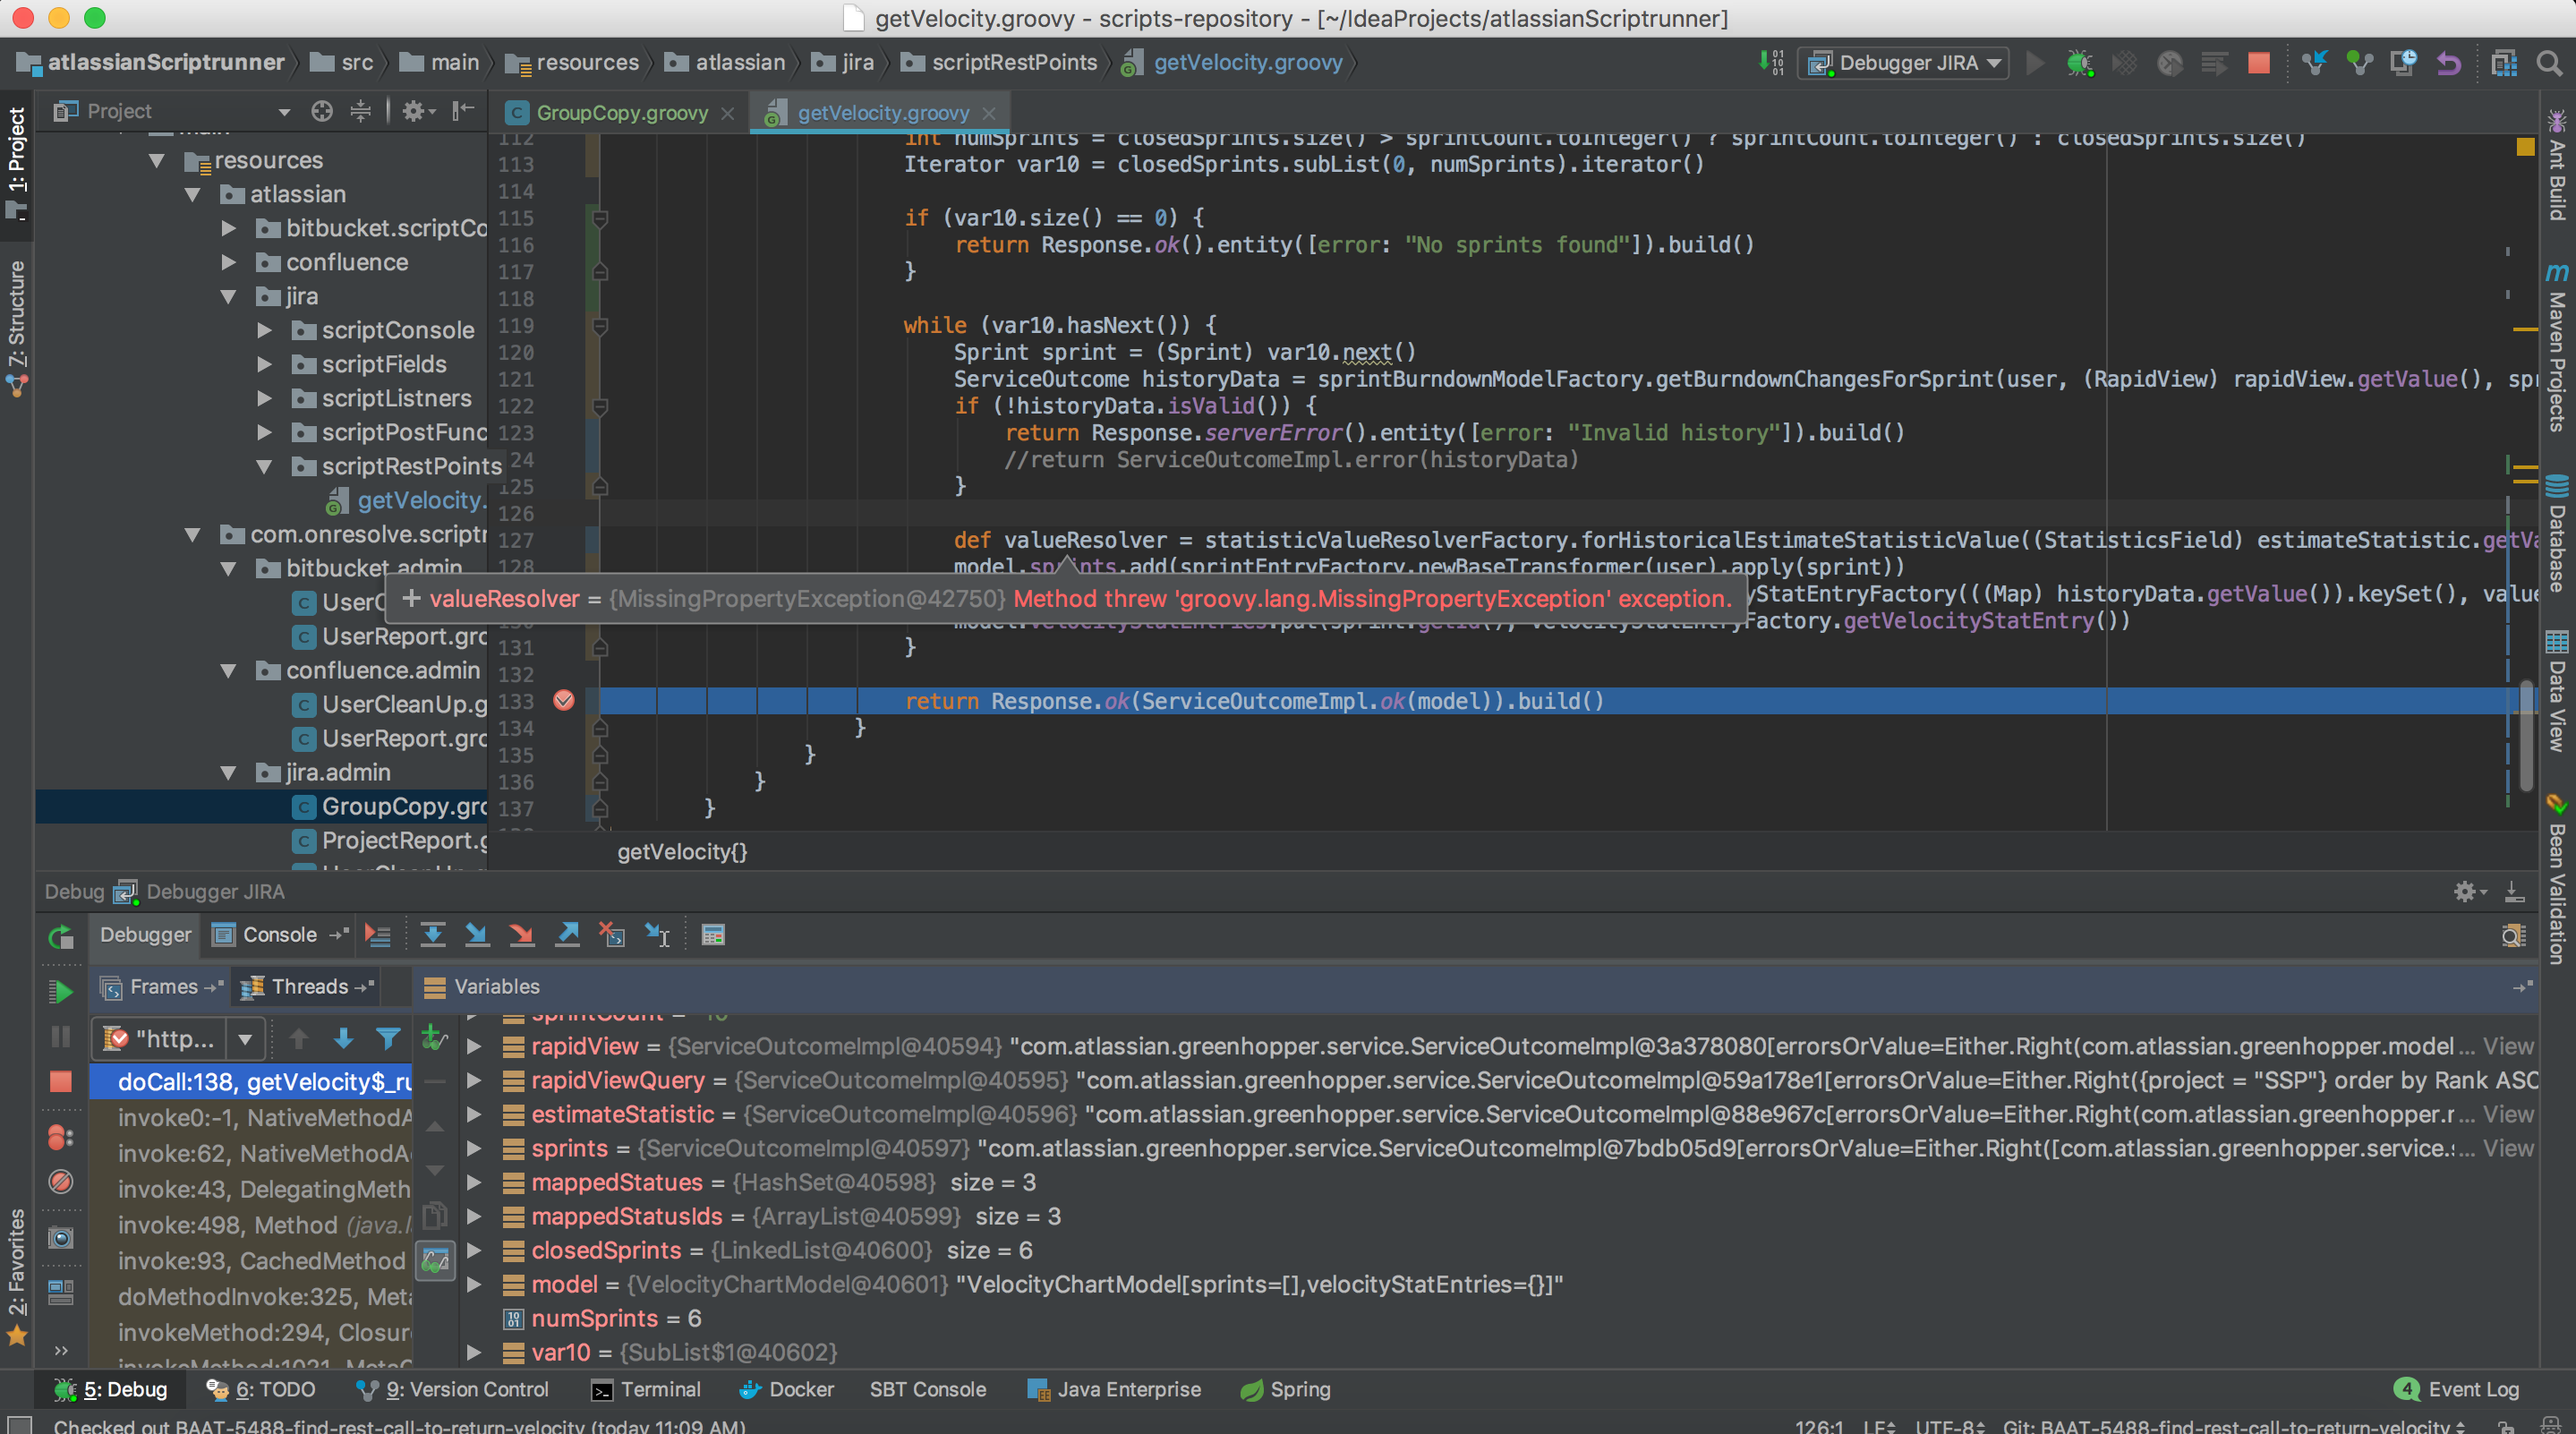This screenshot has width=2576, height=1434.
Task: Click the Step Into debugger icon
Action: (x=477, y=935)
